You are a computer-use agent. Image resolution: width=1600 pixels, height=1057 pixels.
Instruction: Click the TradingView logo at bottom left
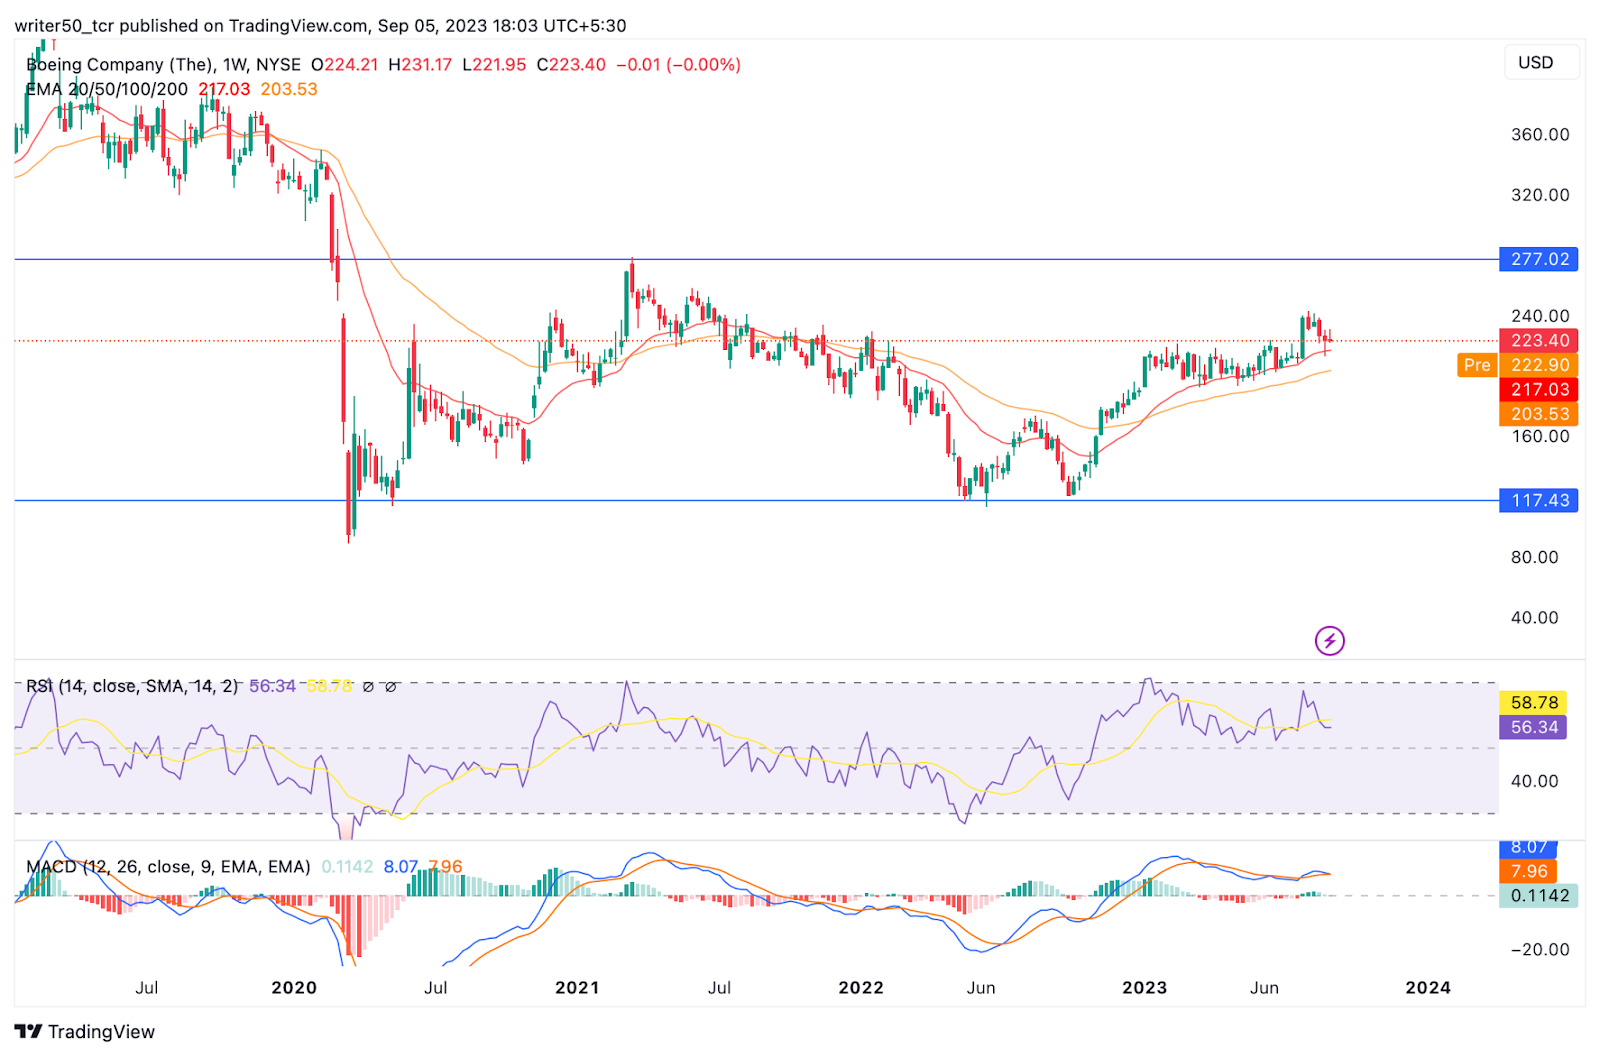85,1031
